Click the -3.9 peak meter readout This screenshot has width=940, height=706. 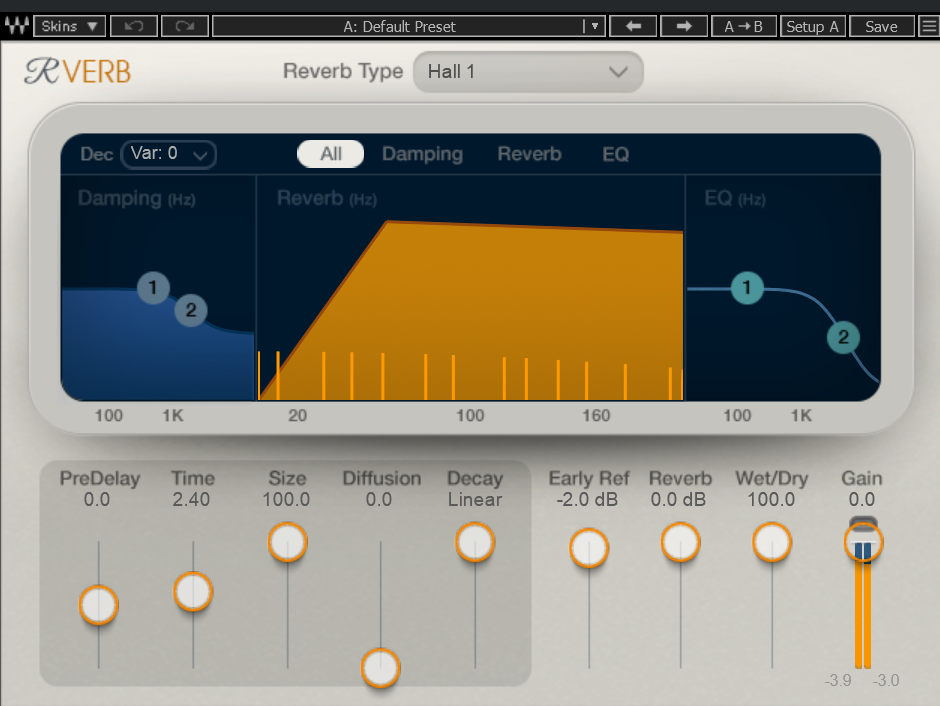coord(838,680)
